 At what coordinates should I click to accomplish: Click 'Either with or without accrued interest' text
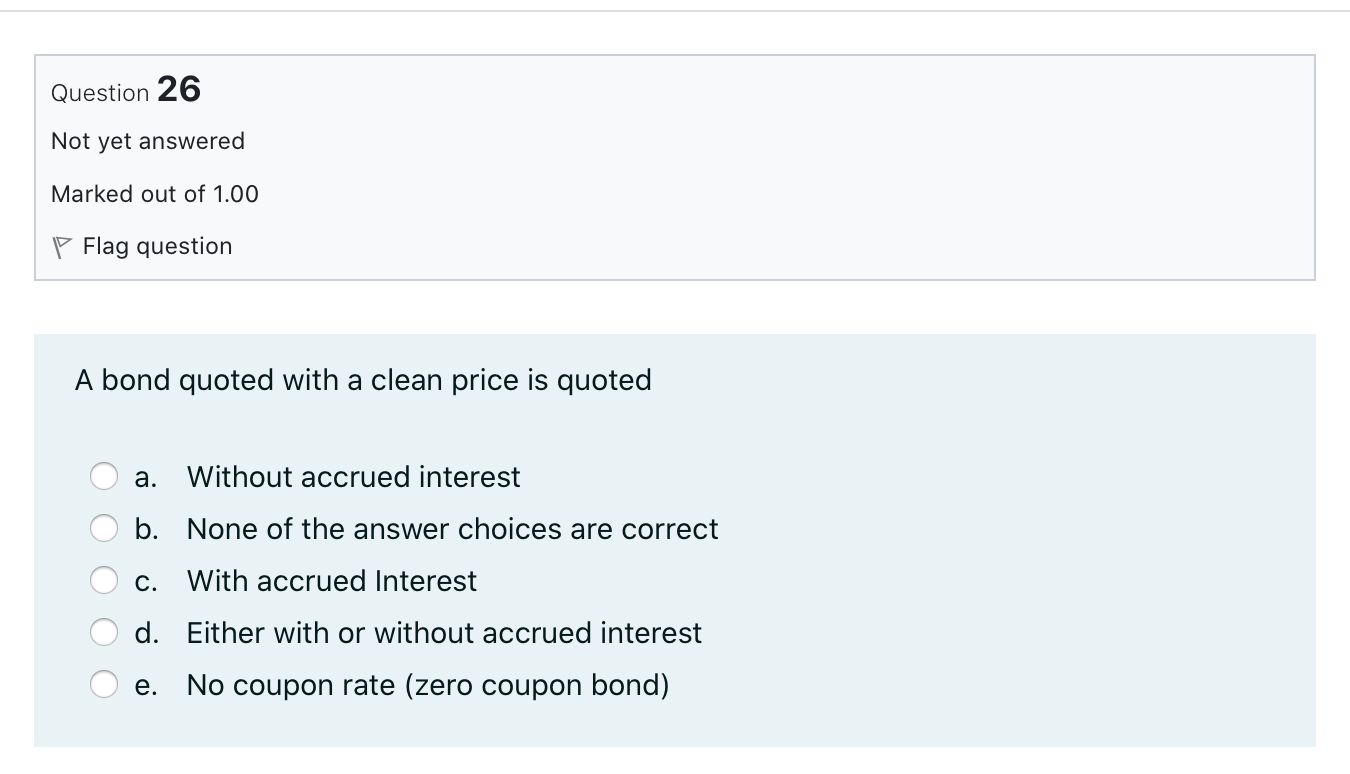pos(444,633)
